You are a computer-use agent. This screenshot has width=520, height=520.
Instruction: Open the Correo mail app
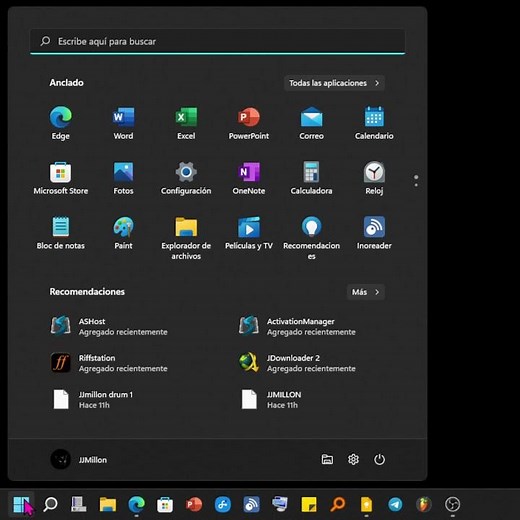tap(311, 123)
